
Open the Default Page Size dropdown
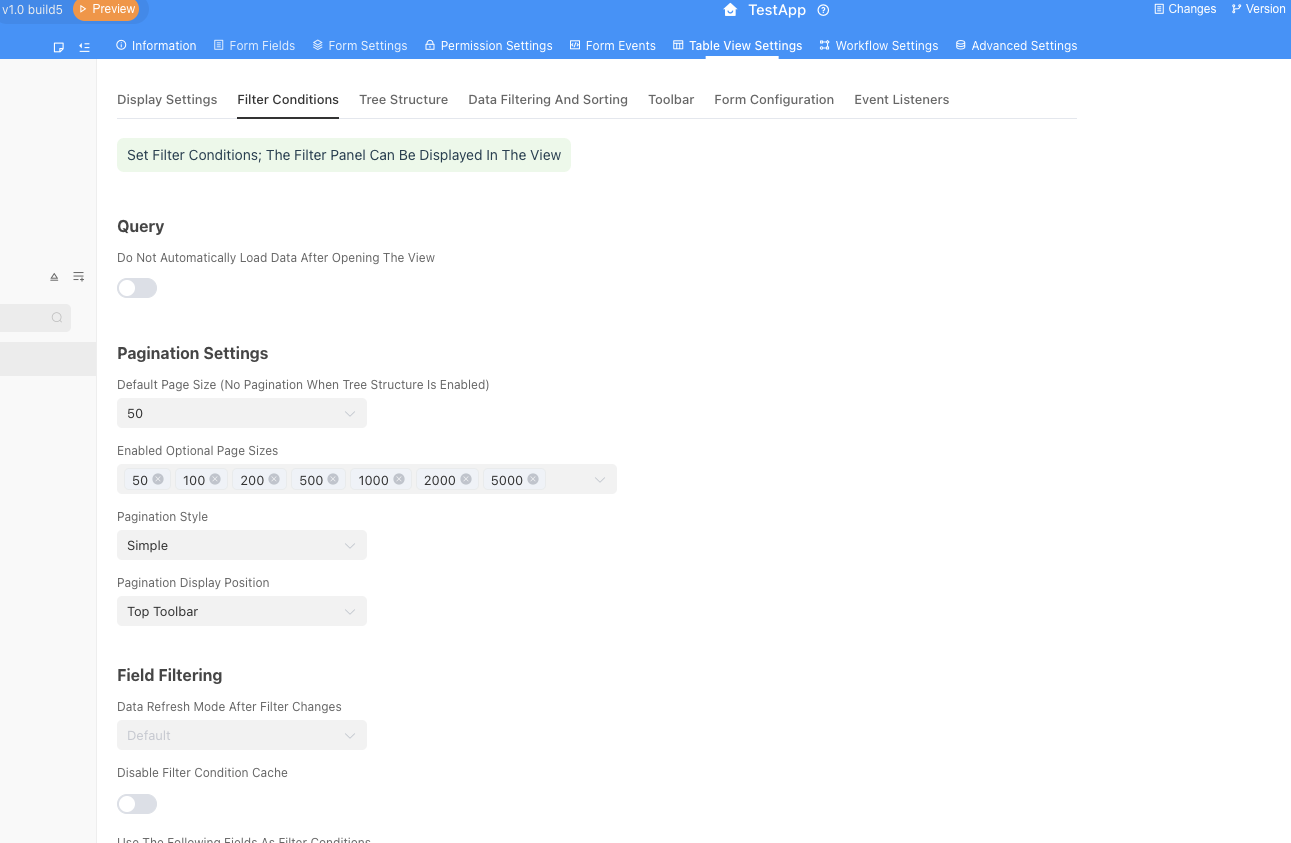pyautogui.click(x=241, y=413)
